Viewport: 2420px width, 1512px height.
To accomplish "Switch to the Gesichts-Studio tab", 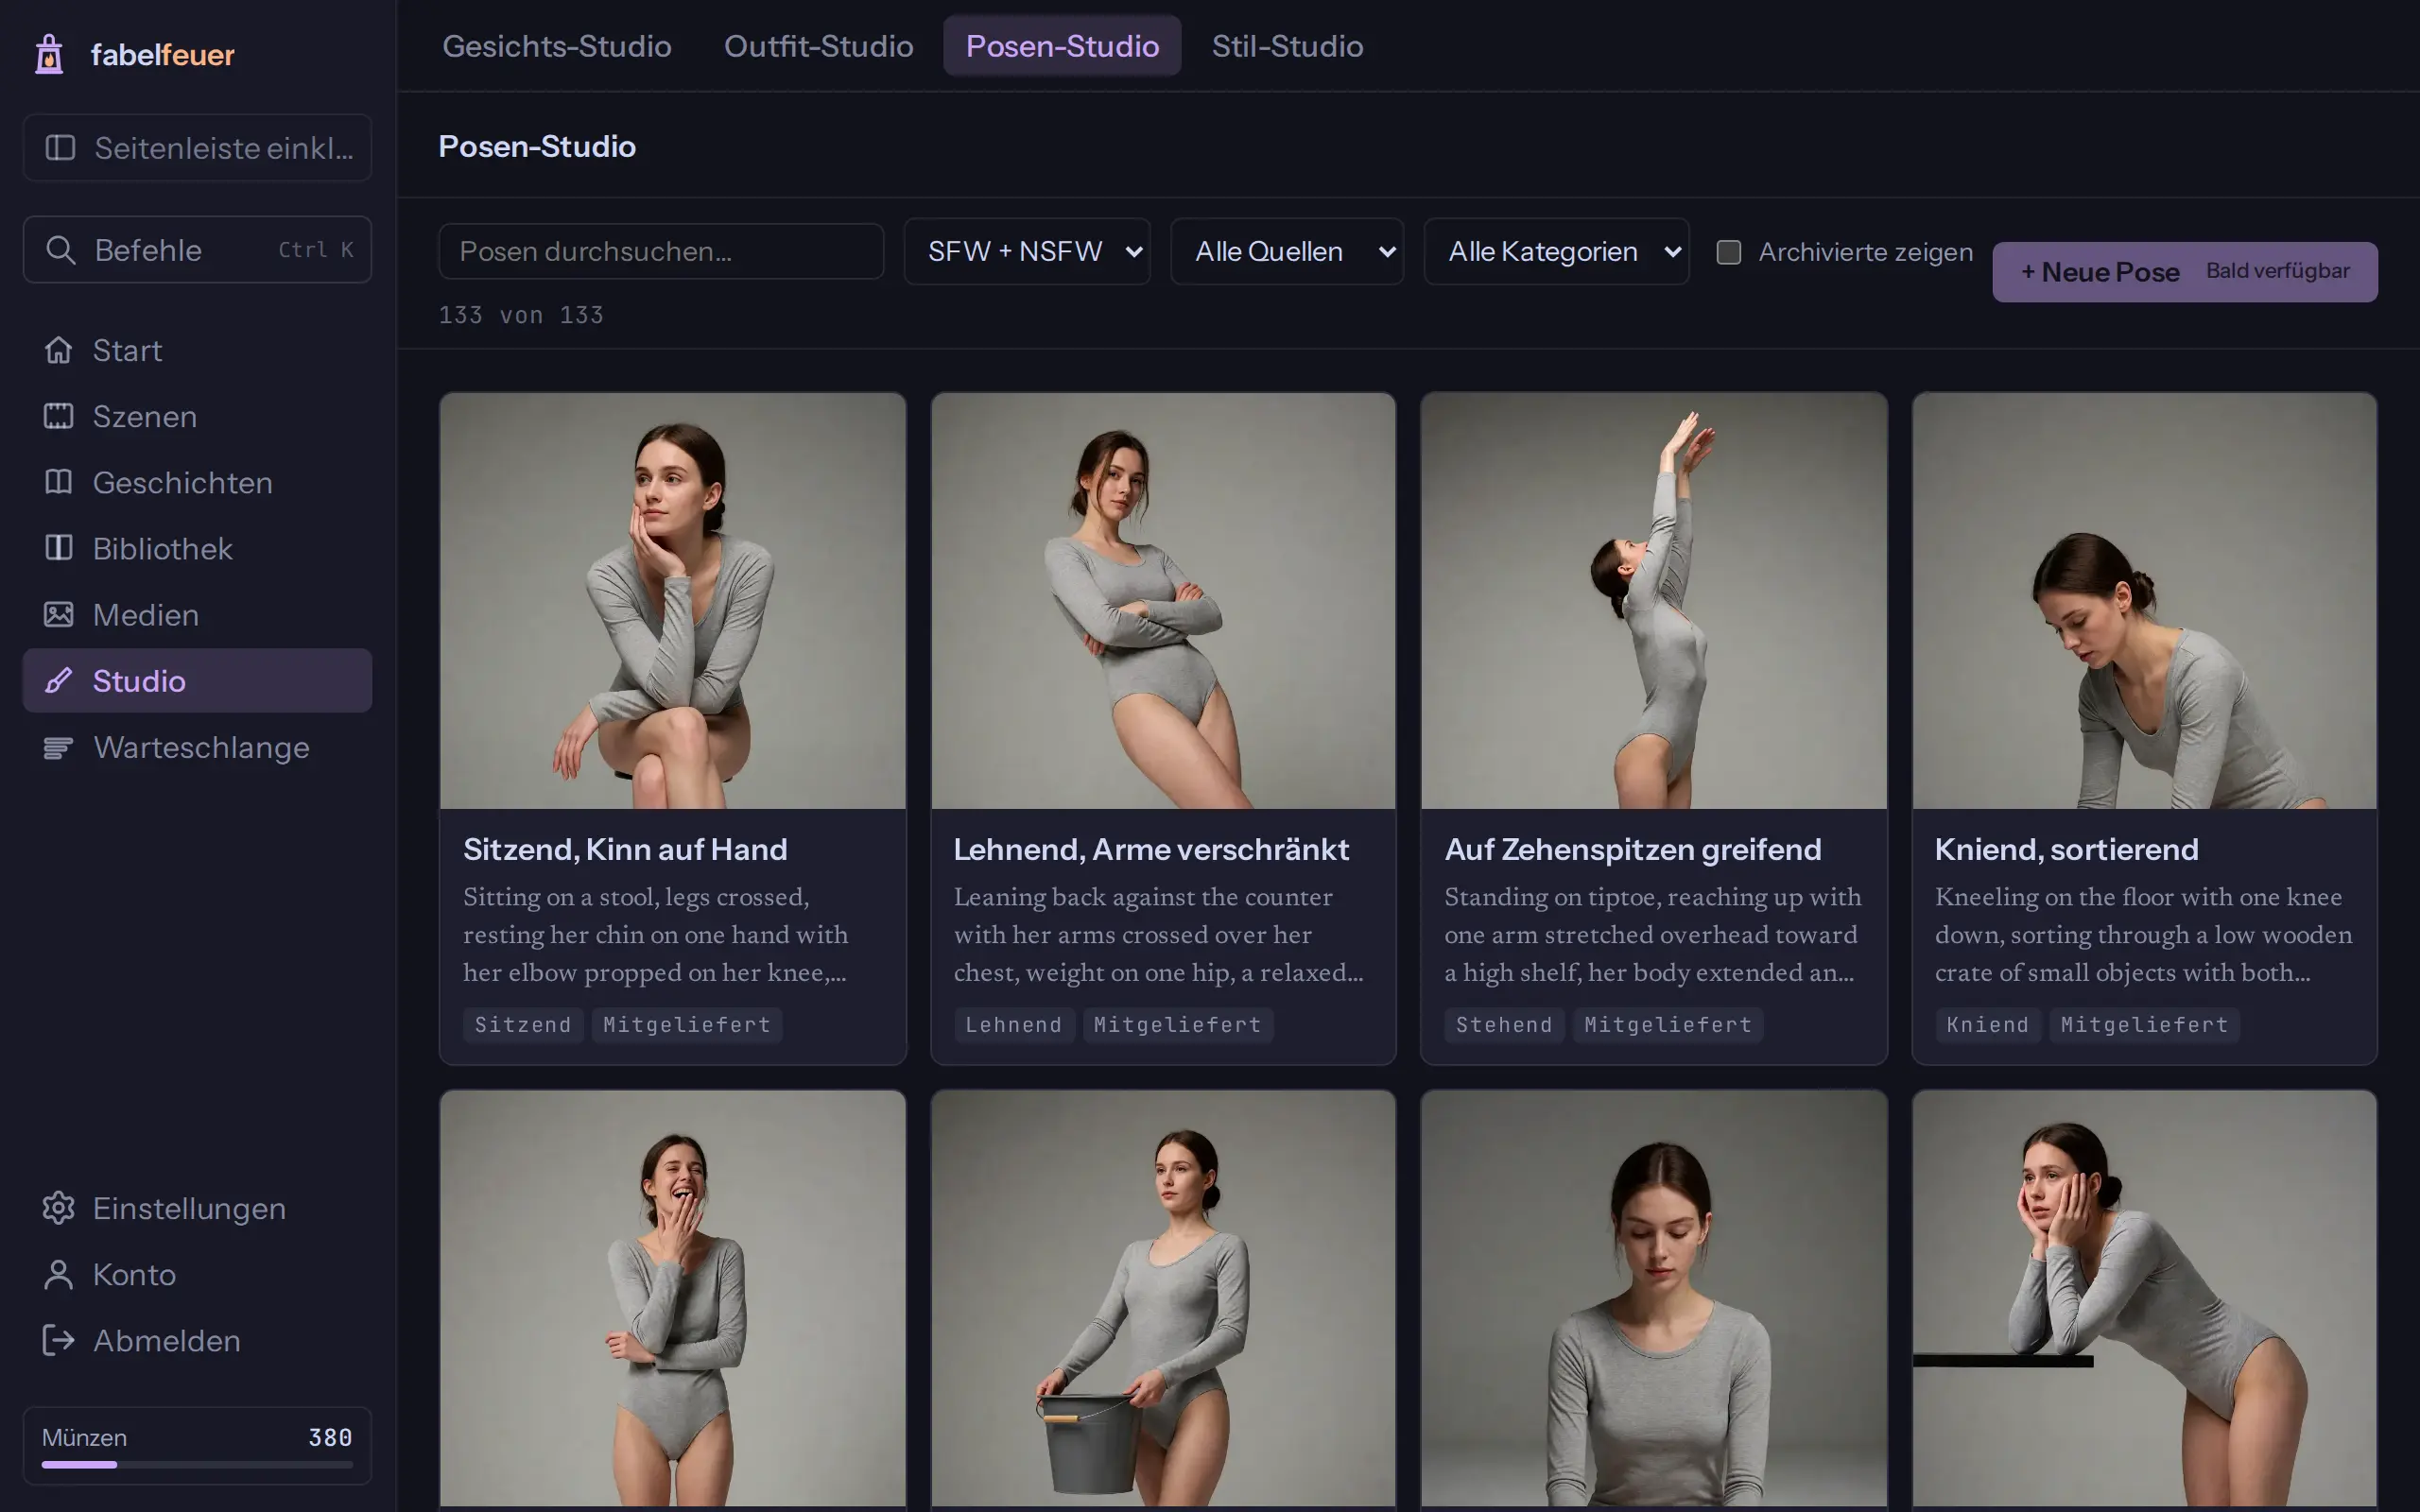I will pyautogui.click(x=557, y=46).
